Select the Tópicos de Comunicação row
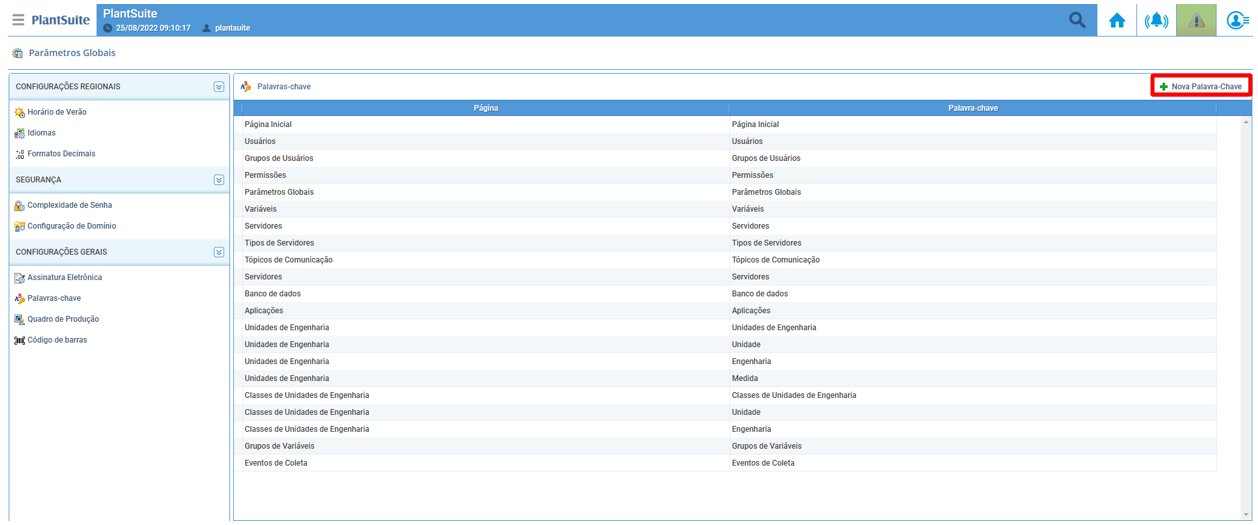 [x=727, y=260]
